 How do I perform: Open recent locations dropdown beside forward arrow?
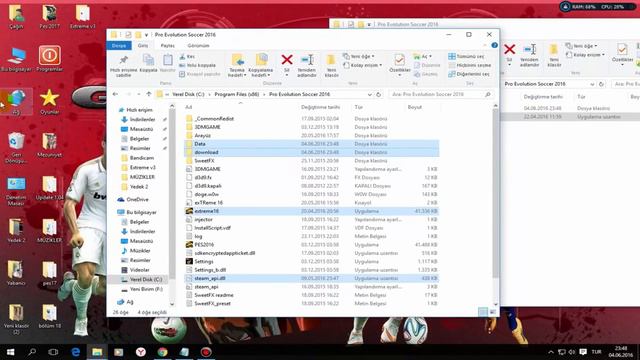coord(139,94)
